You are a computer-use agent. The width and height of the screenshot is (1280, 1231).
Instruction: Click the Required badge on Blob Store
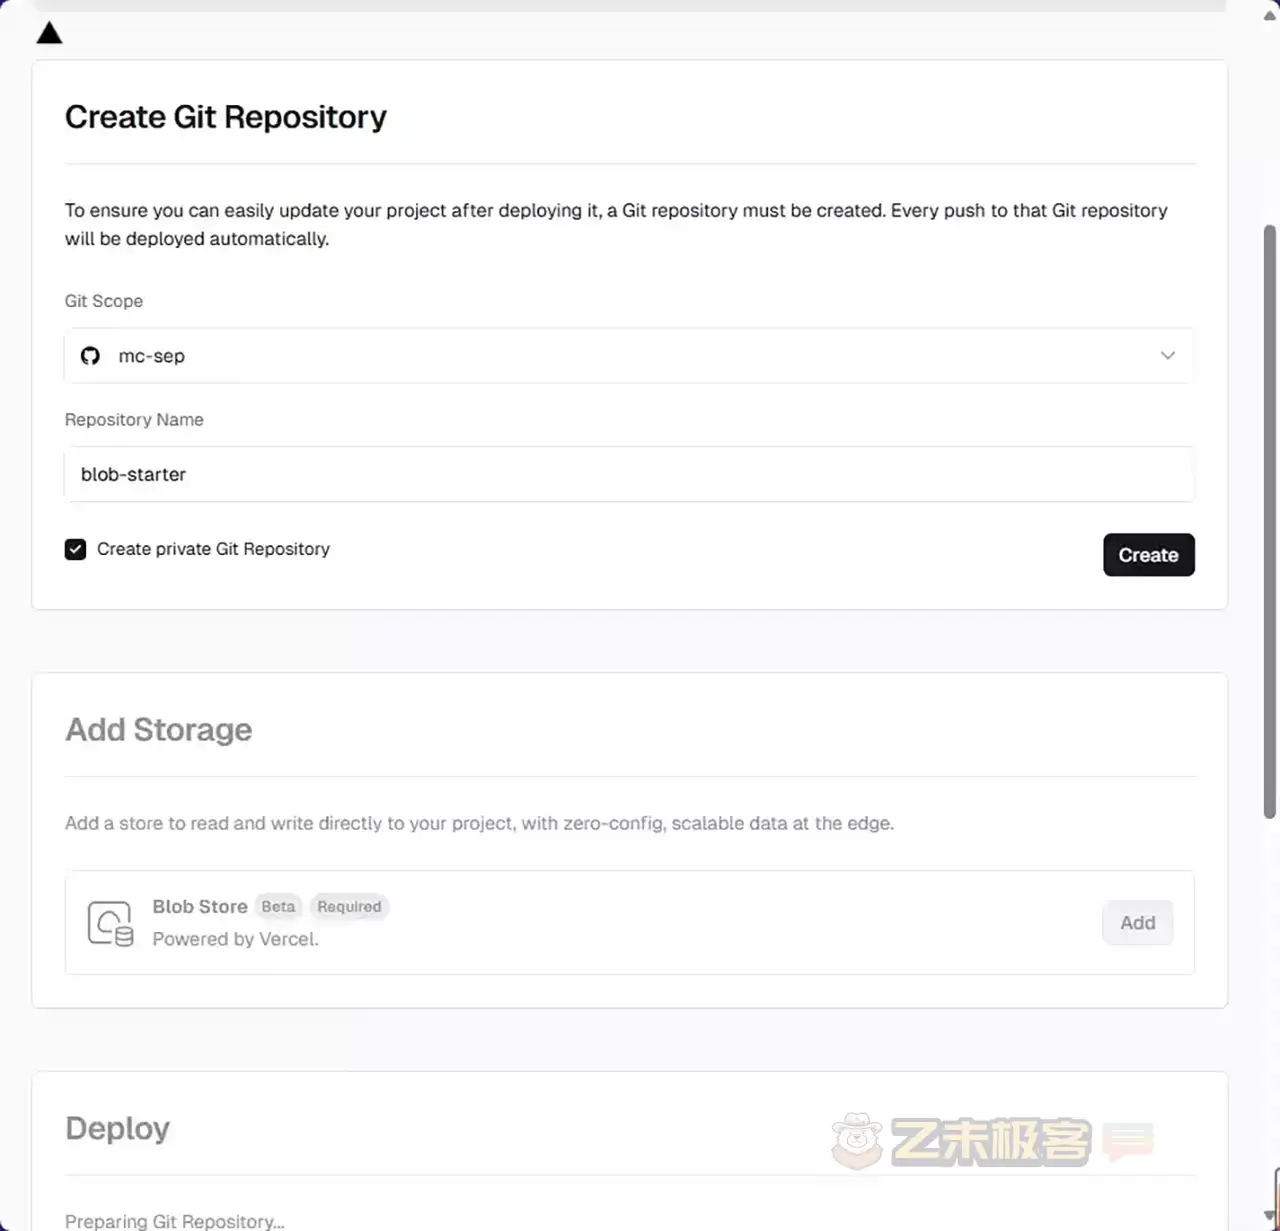(349, 907)
